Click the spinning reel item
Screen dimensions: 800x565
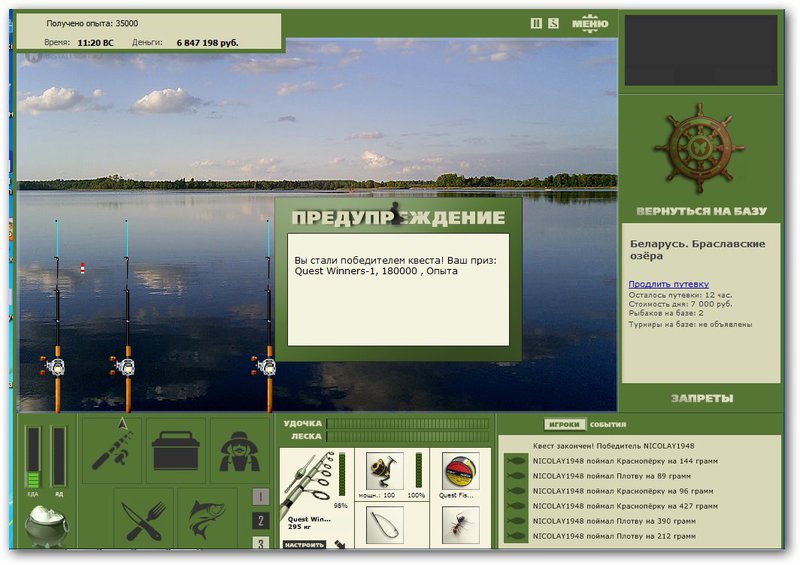click(x=385, y=471)
